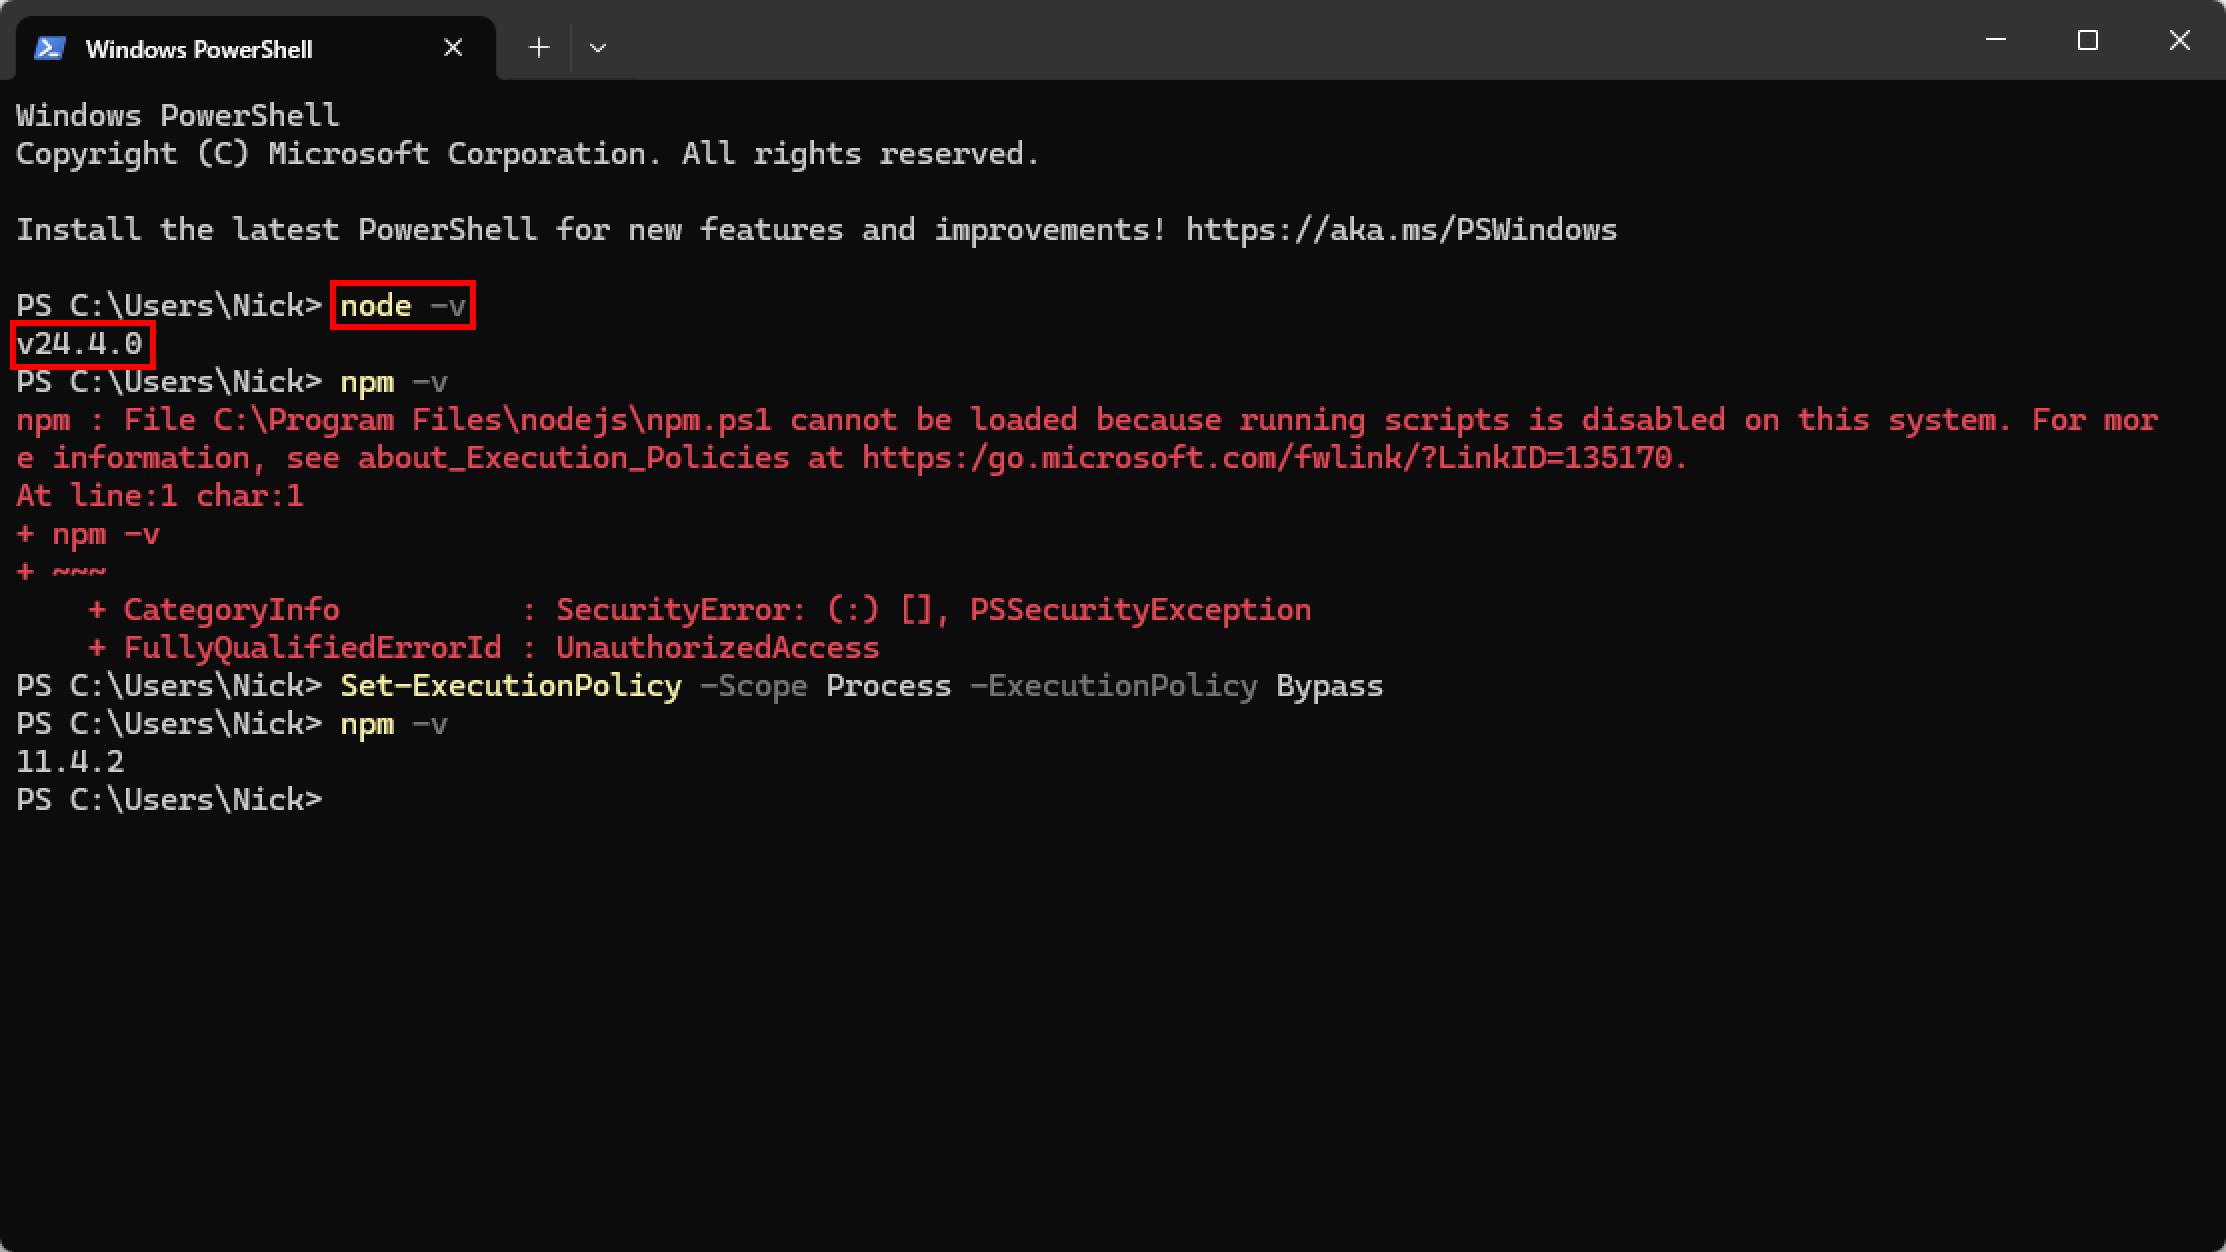The height and width of the screenshot is (1252, 2226).
Task: Click the word Bypass in the command
Action: coord(1330,686)
